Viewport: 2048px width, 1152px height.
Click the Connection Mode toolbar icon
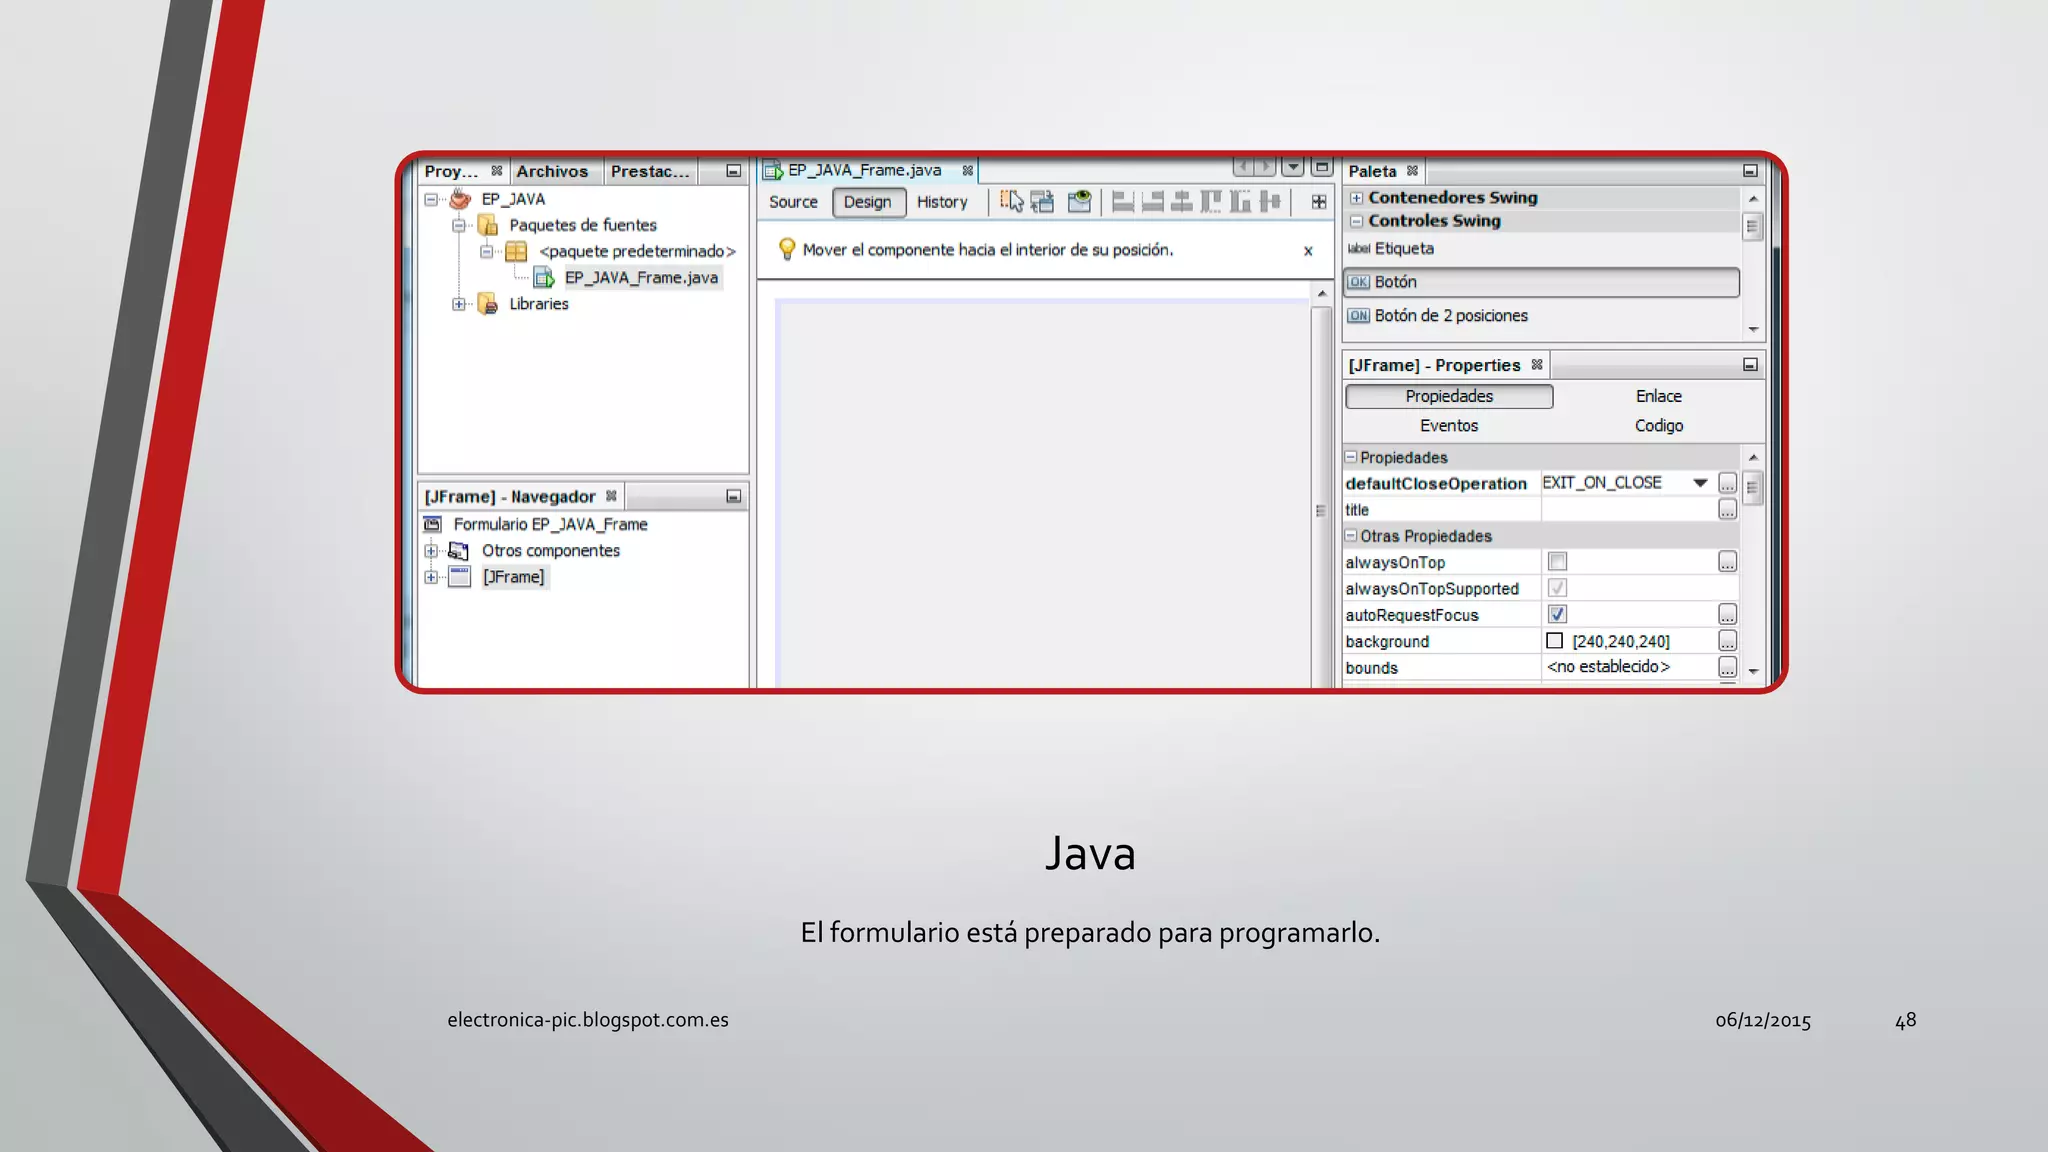pyautogui.click(x=1042, y=202)
